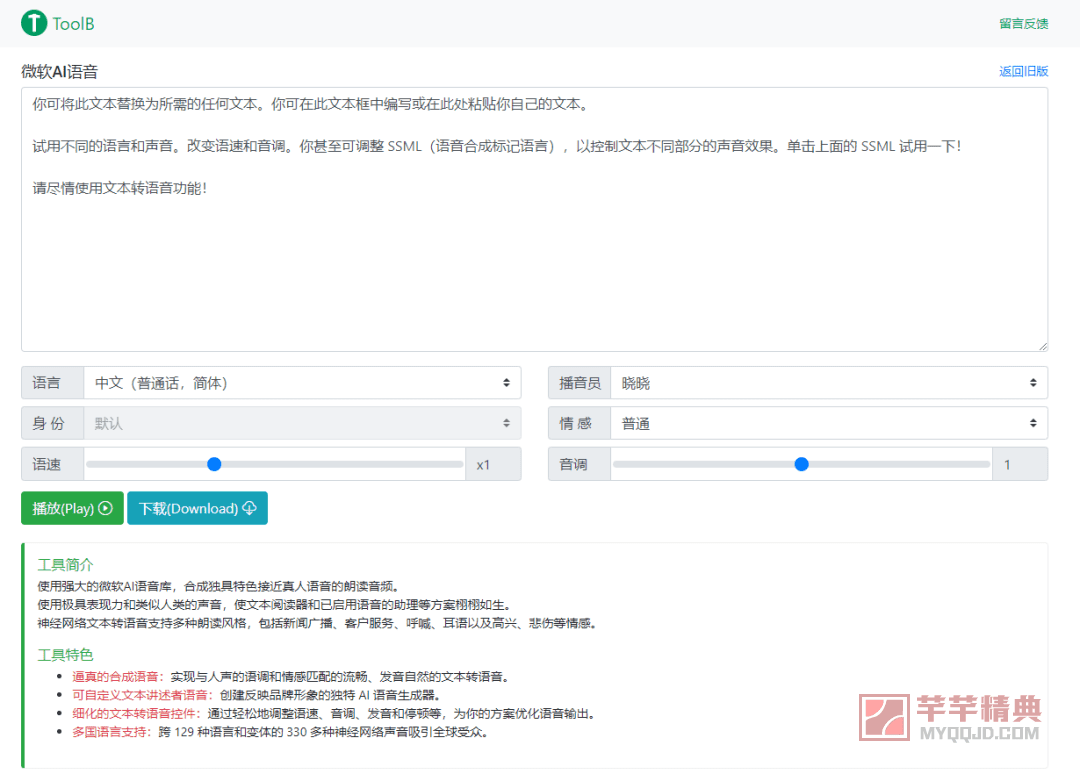Viewport: 1080px width, 781px height.
Task: Click the 工具特色 section heading
Action: tap(65, 654)
